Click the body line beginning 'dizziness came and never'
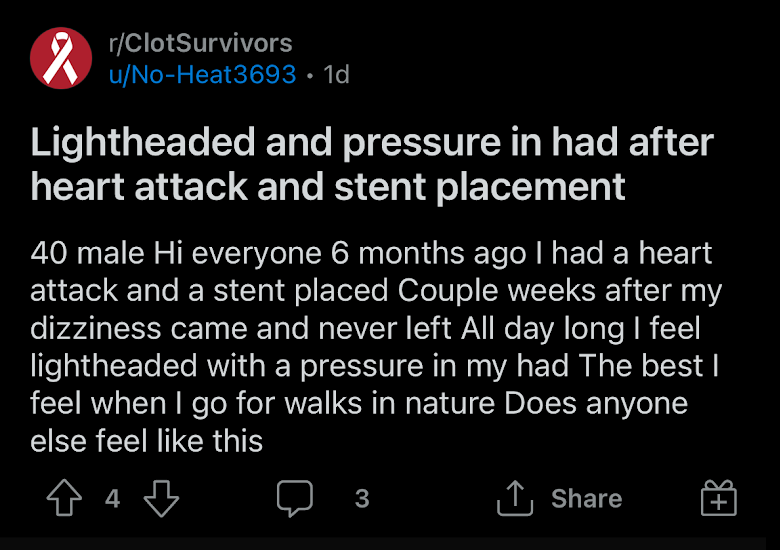 [x=365, y=328]
